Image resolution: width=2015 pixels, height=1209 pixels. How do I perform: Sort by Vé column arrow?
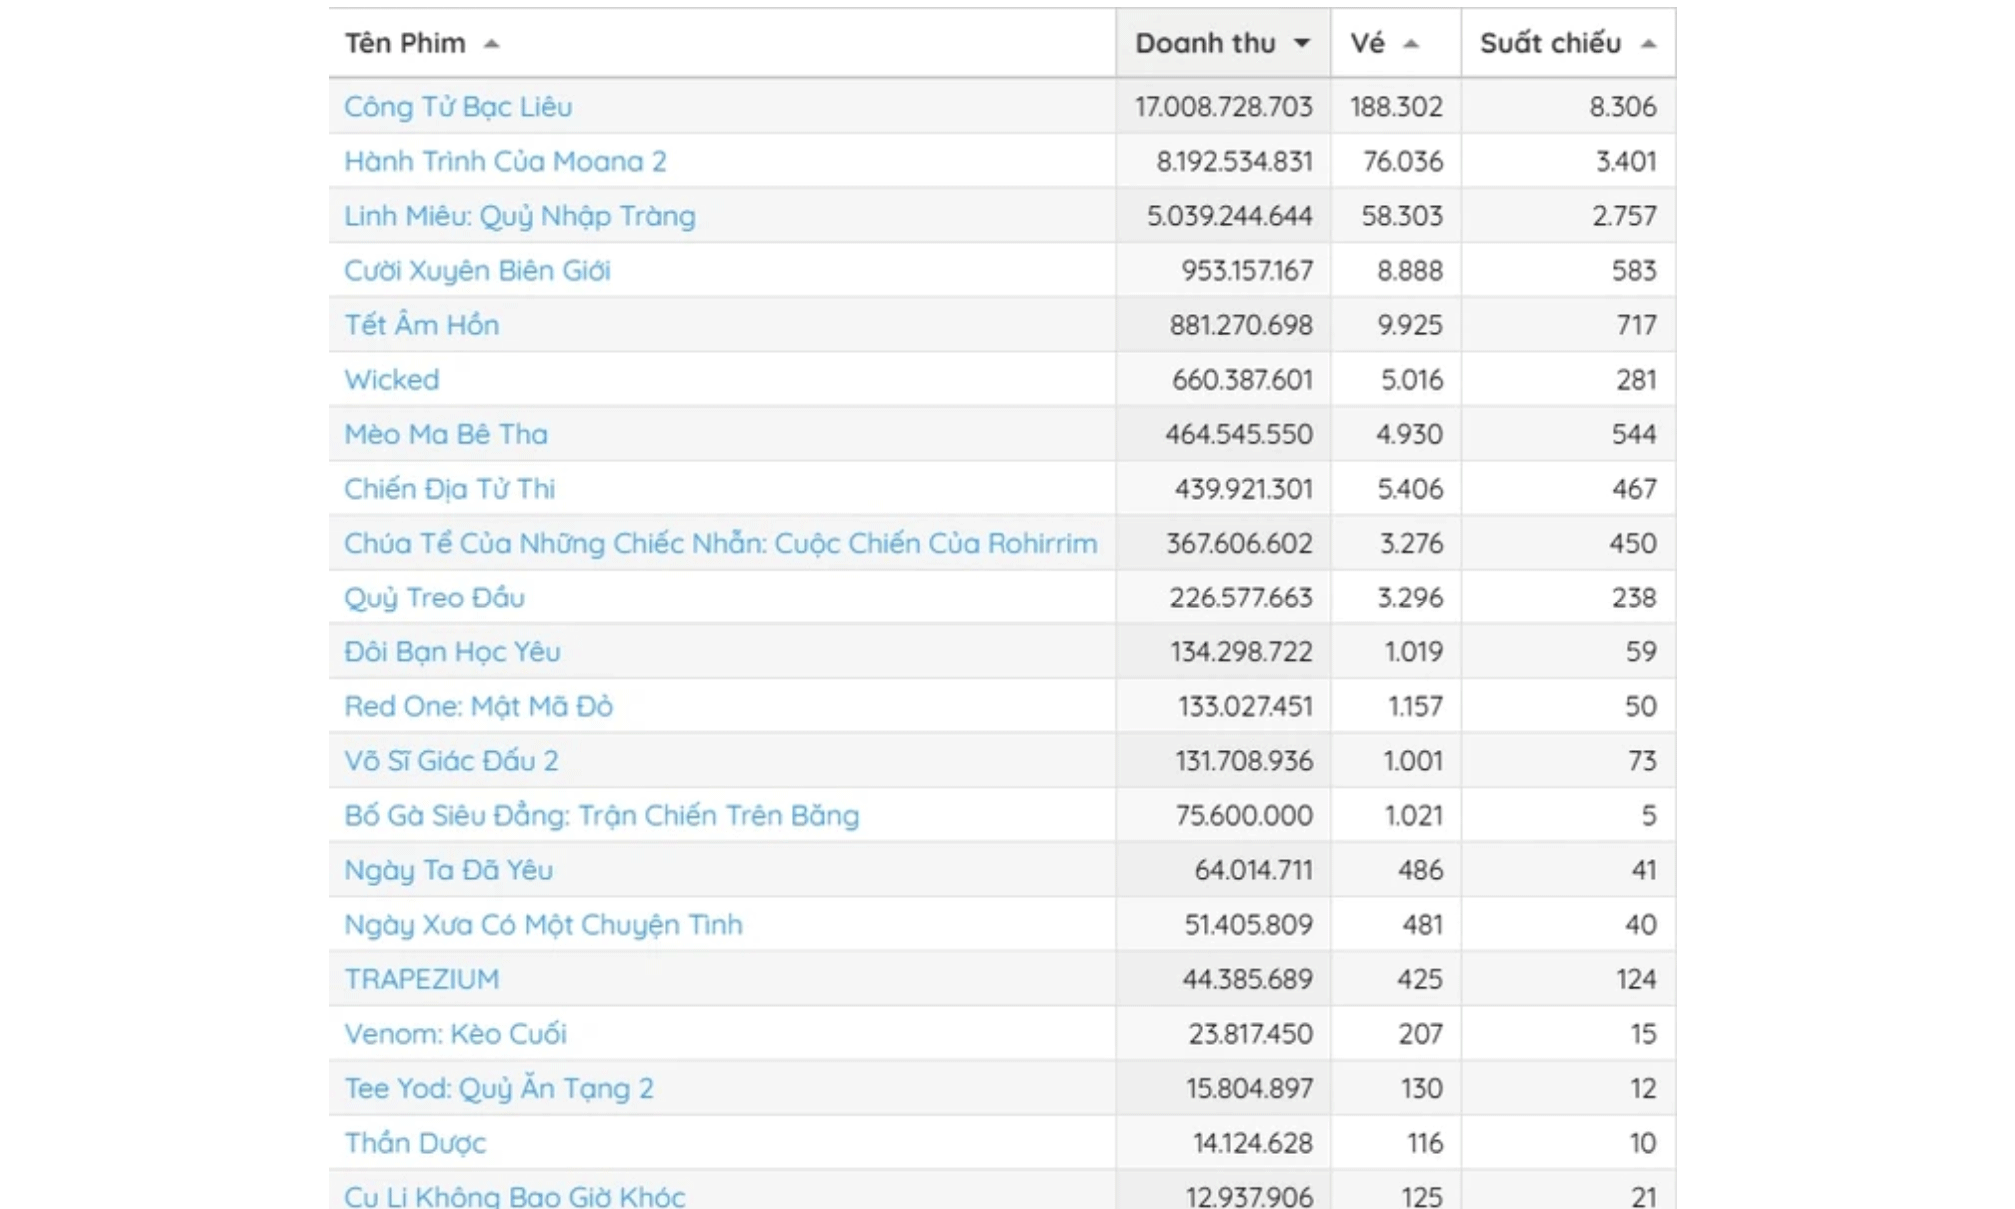coord(1411,44)
